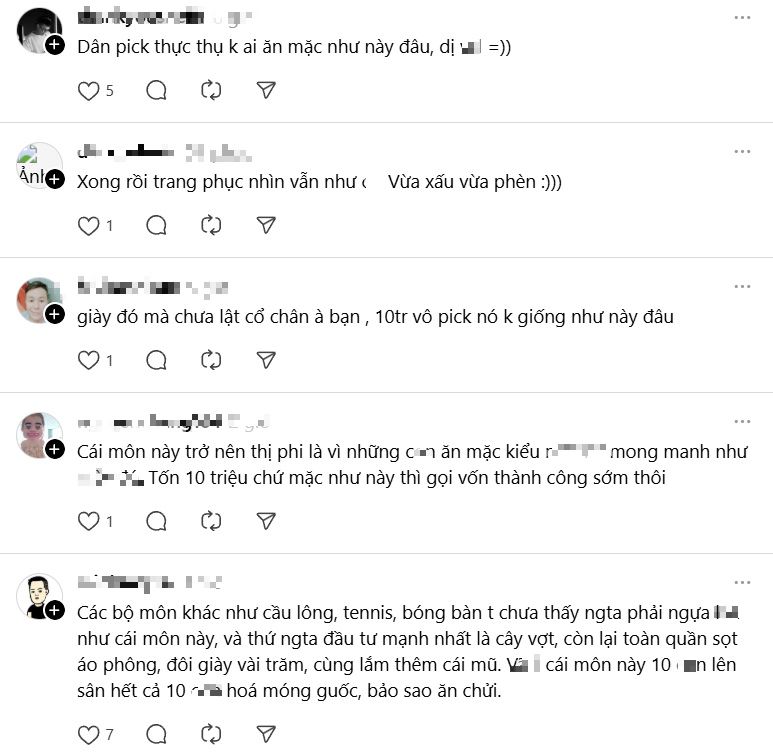The width and height of the screenshot is (773, 753).
Task: Open more options for "Dân pick thực thụ" comment
Action: click(x=742, y=18)
